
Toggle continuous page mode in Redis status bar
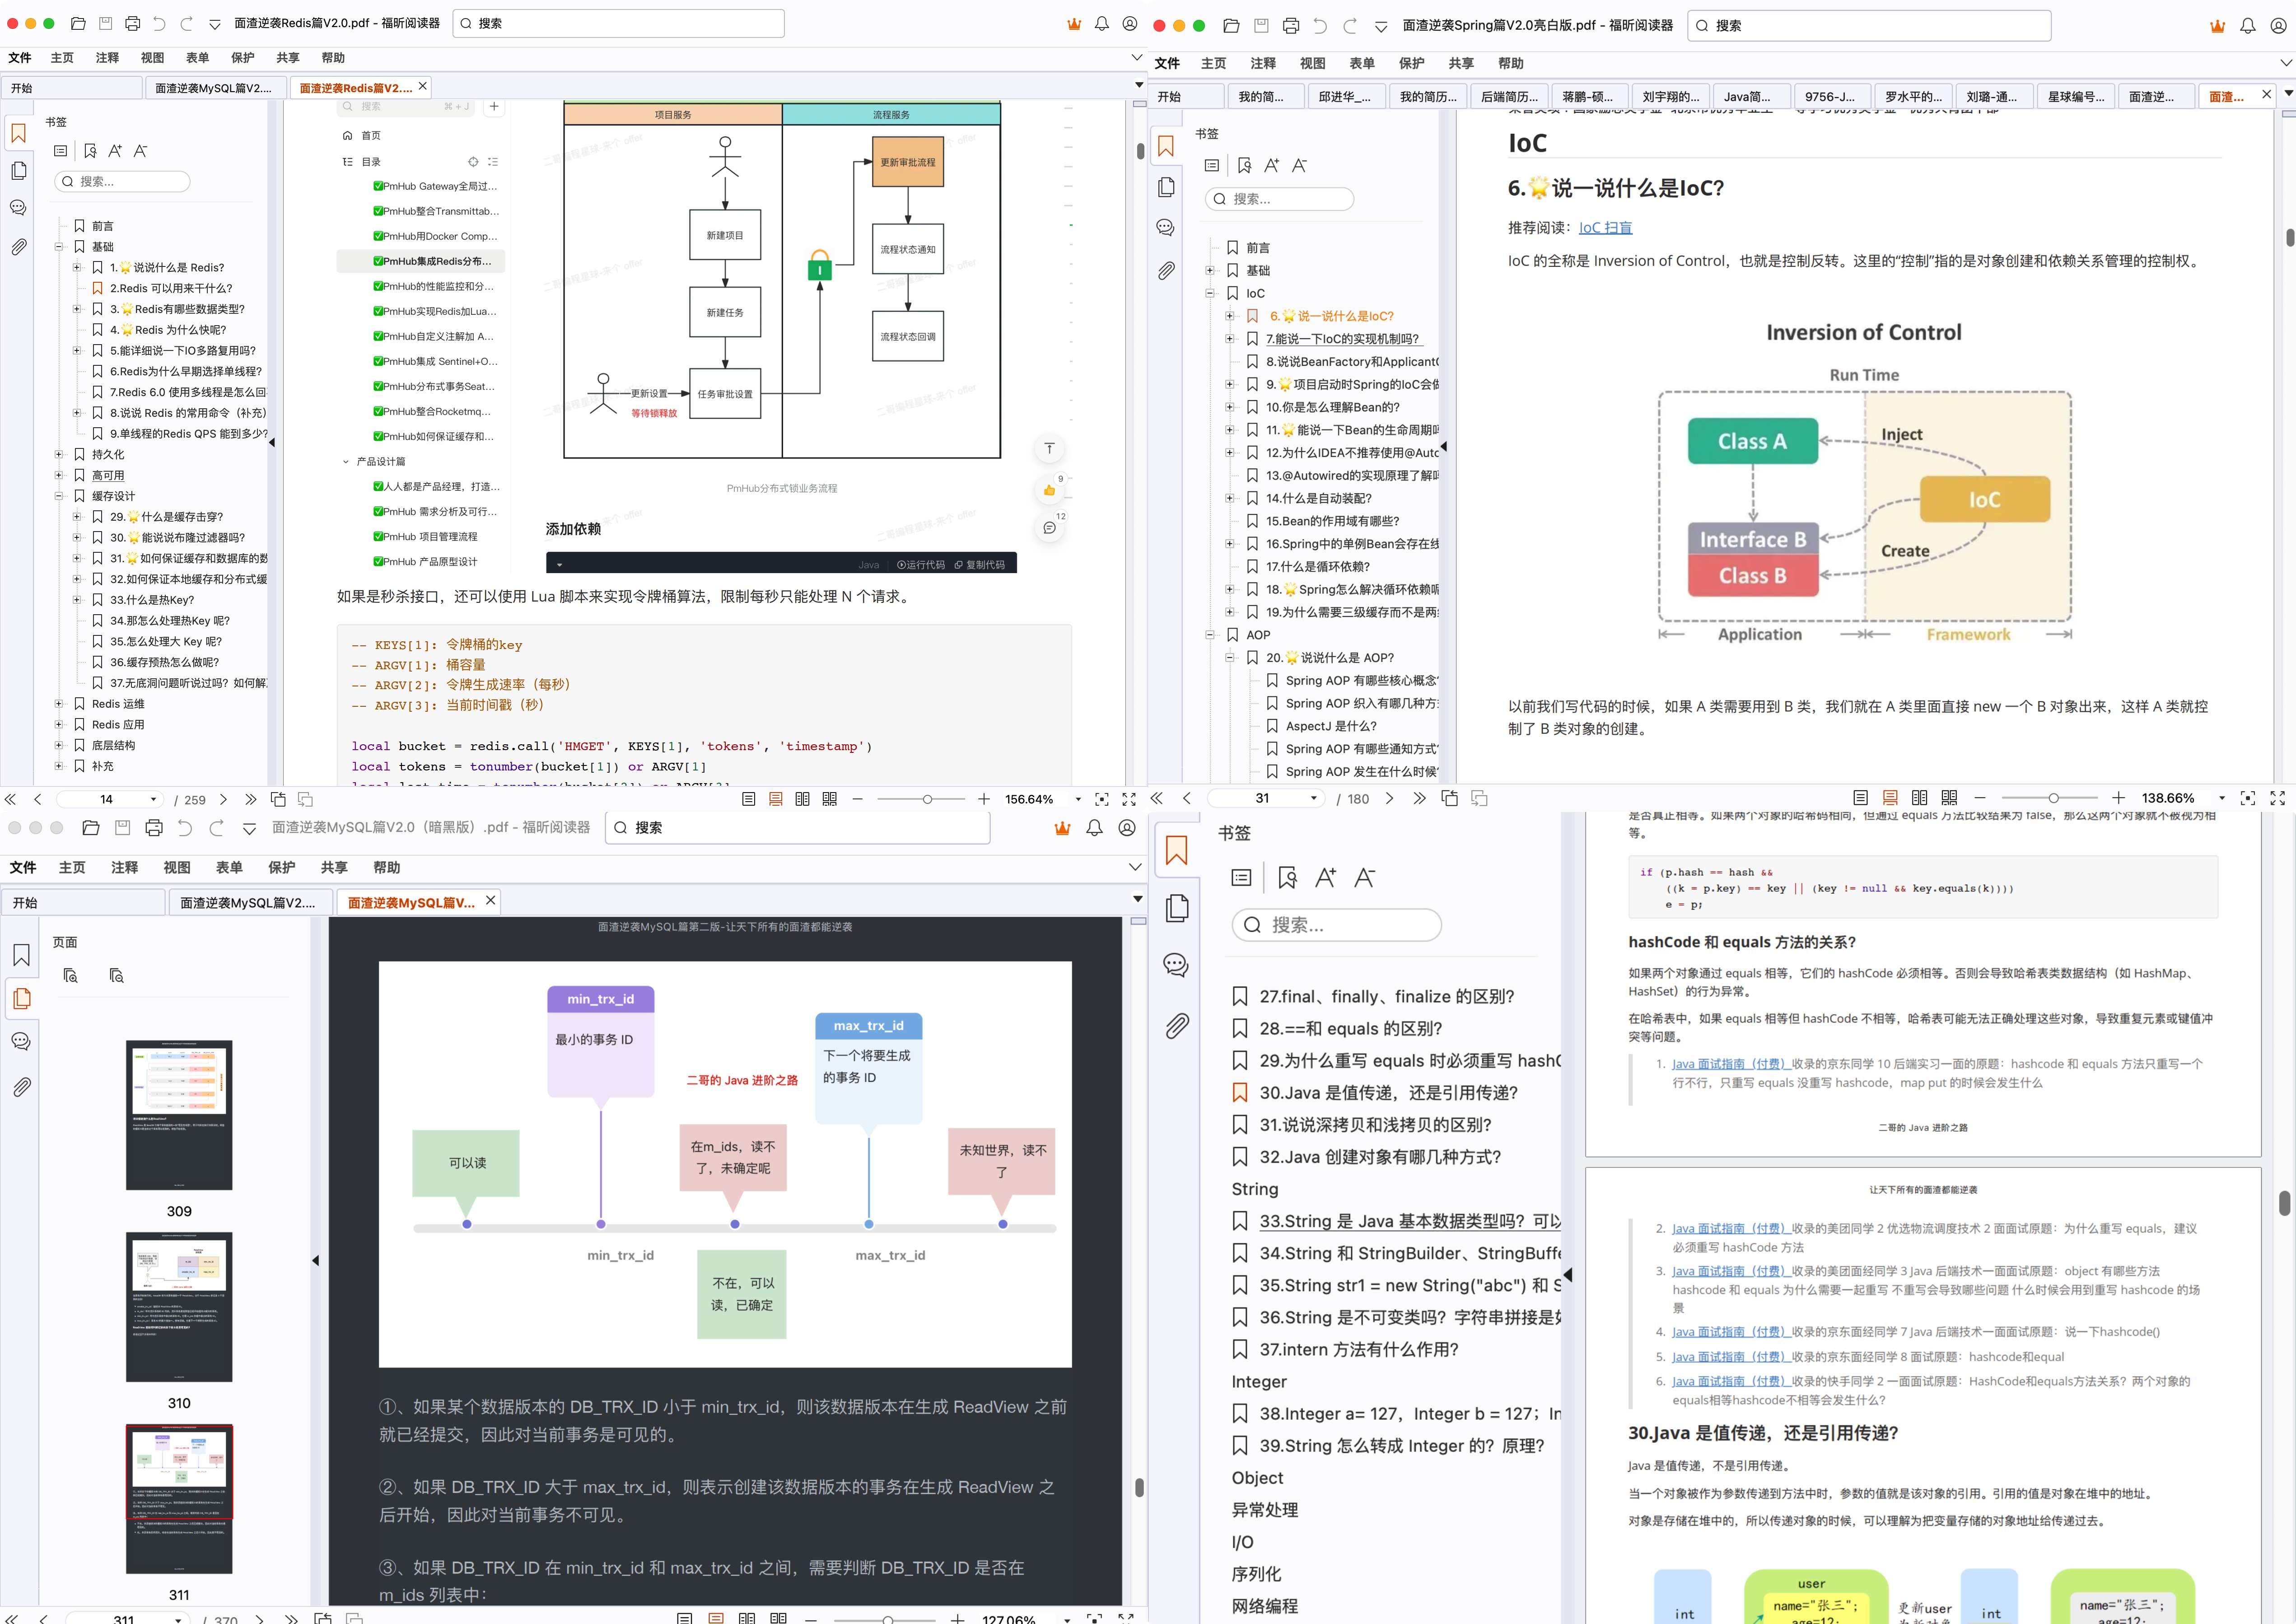pyautogui.click(x=775, y=800)
